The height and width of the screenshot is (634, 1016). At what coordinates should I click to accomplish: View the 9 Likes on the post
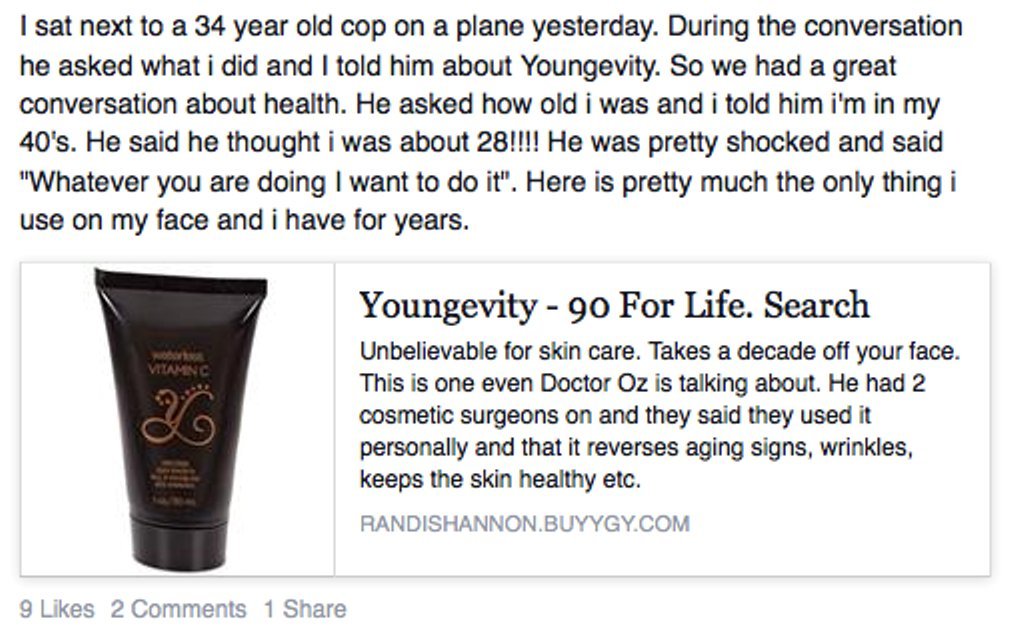tap(54, 607)
